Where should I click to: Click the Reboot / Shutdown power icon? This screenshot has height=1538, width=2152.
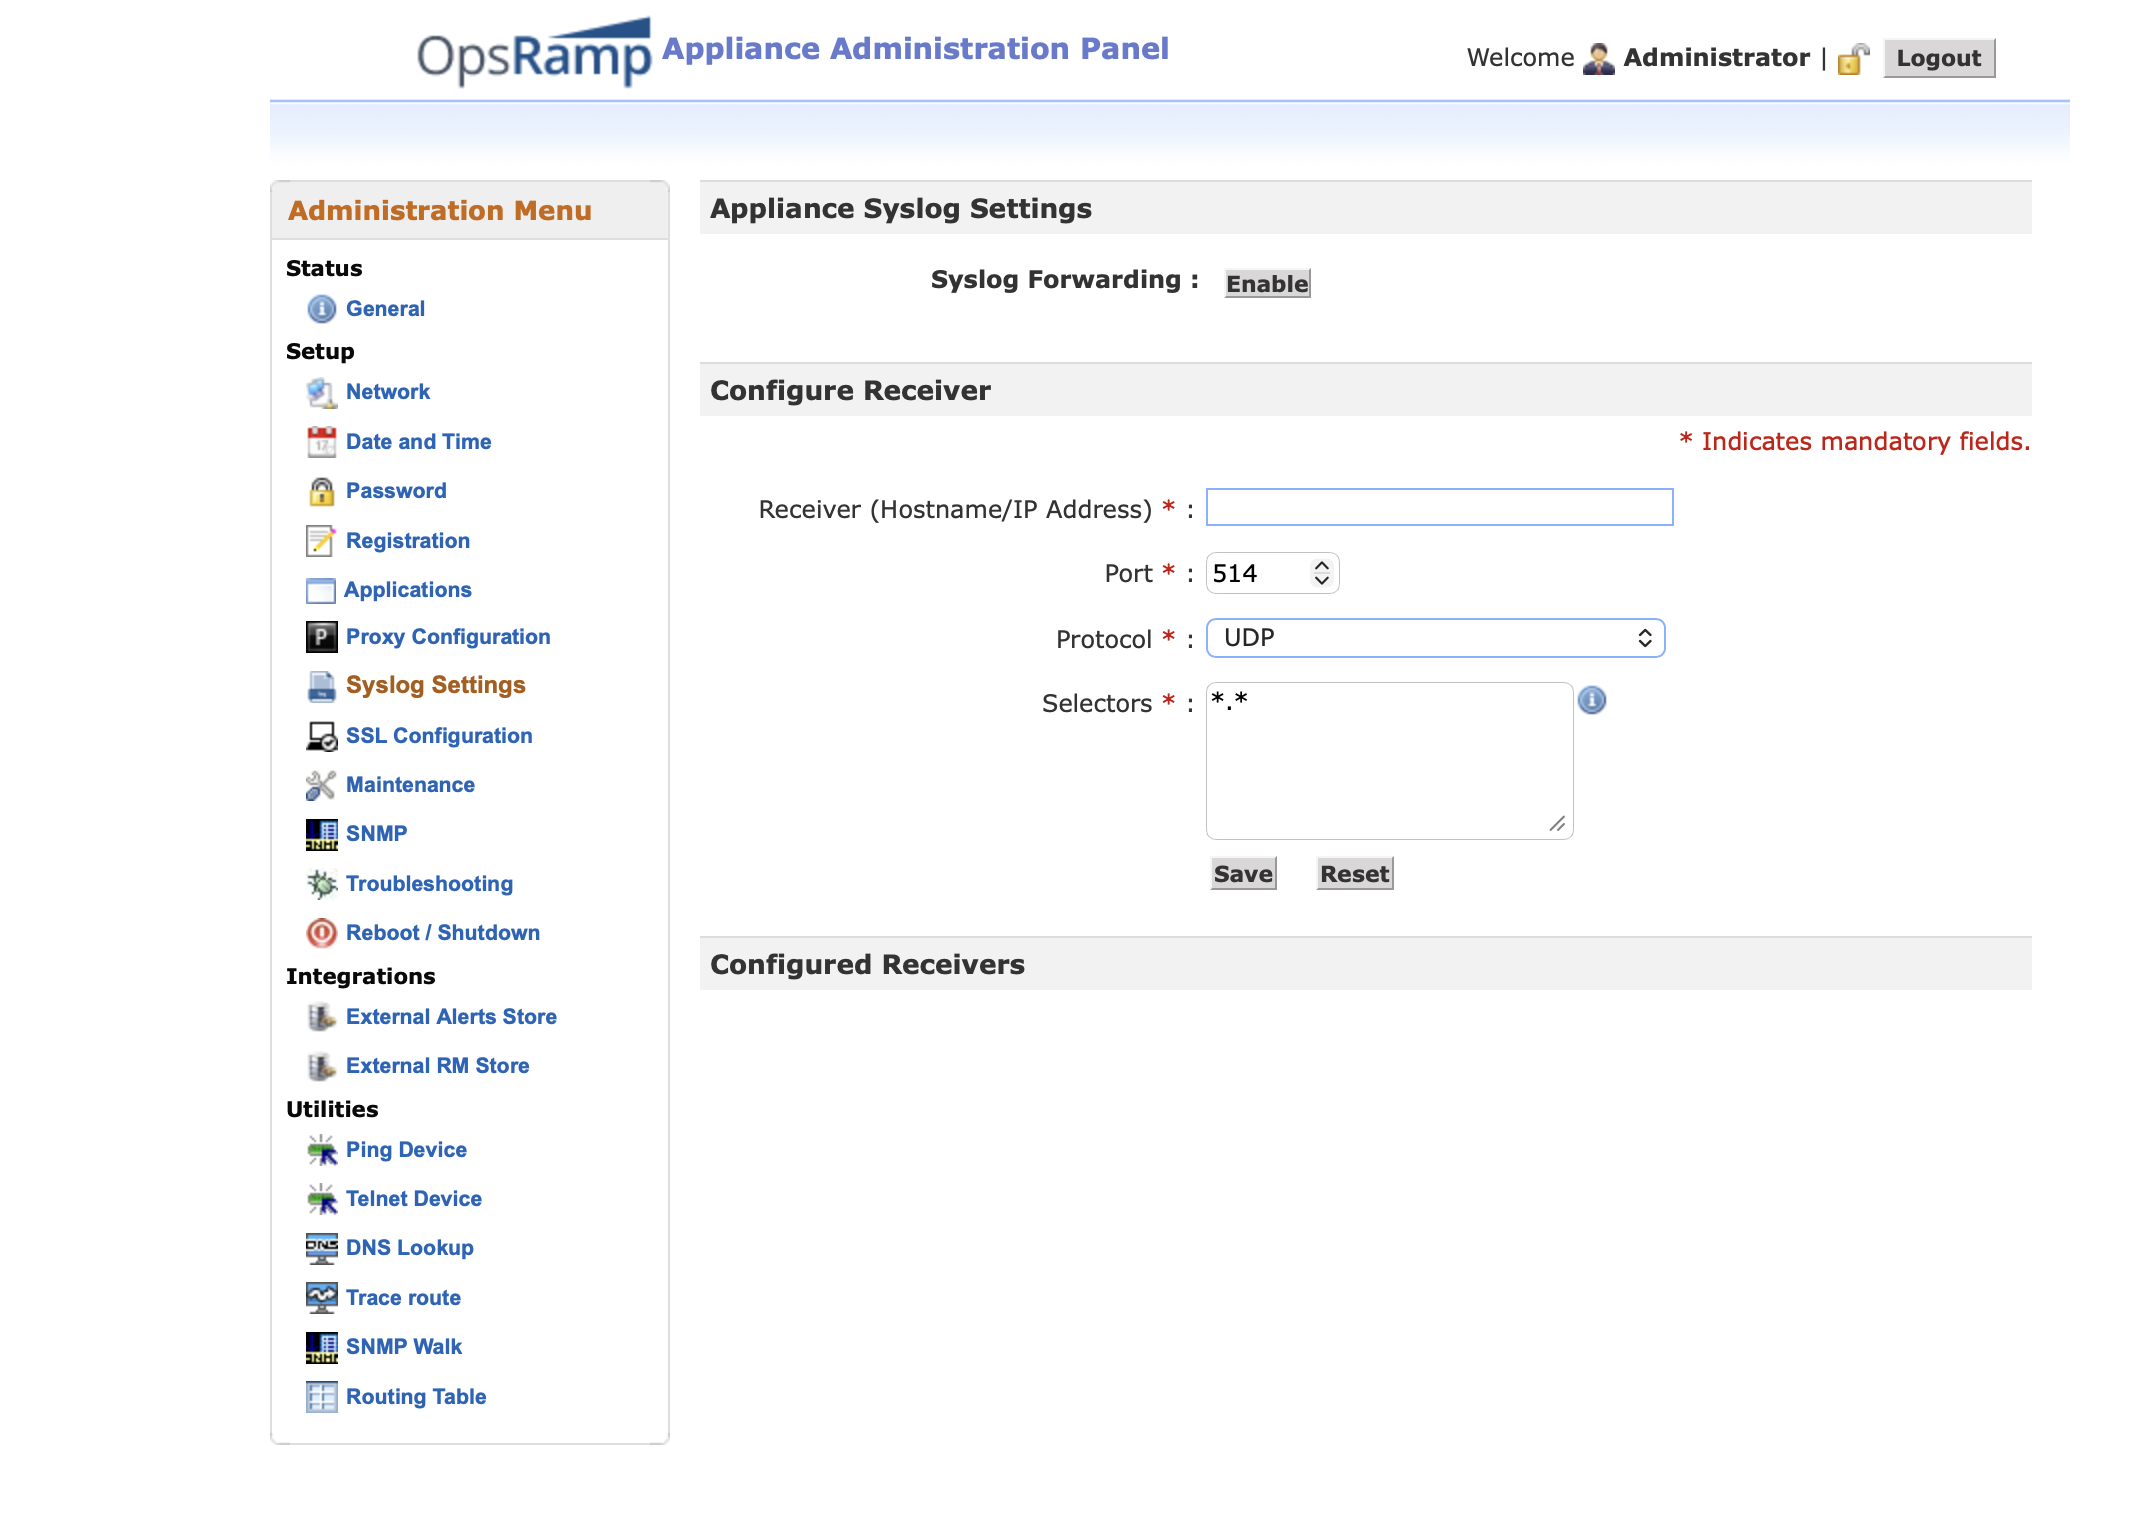(321, 933)
